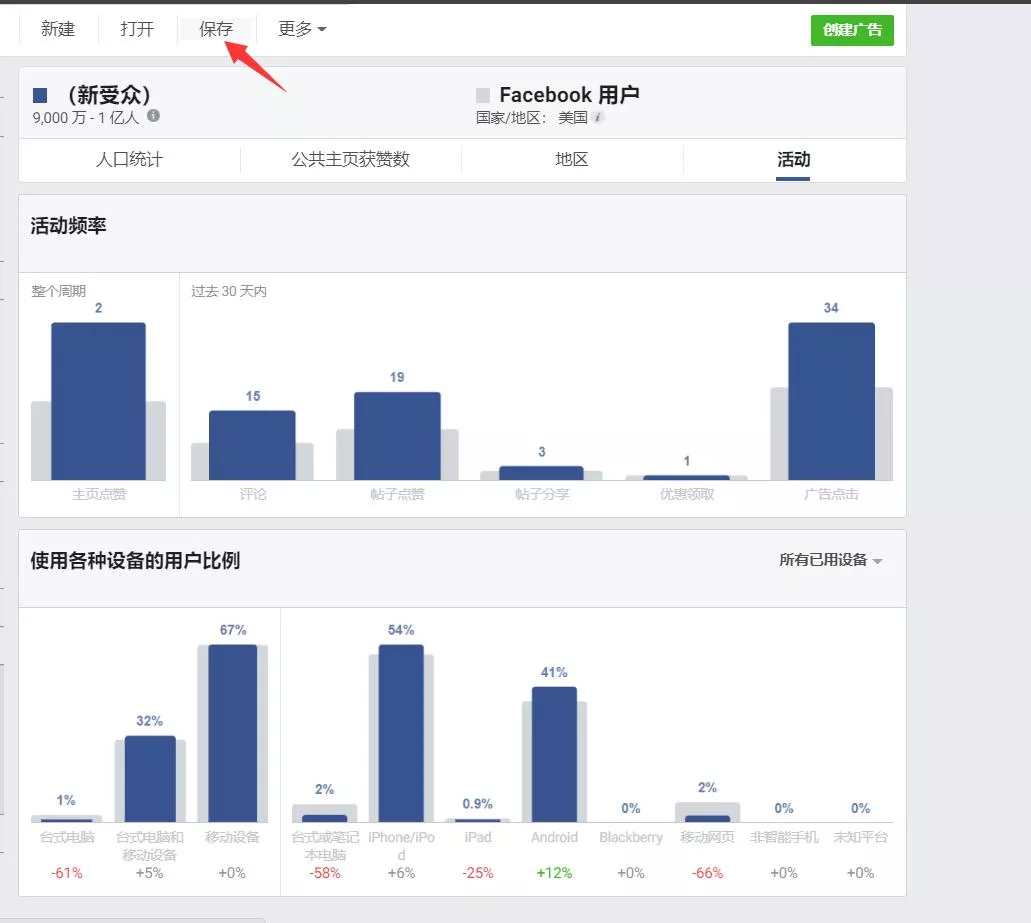The width and height of the screenshot is (1031, 923).
Task: Click the blue 新受众 color square
Action: click(40, 96)
